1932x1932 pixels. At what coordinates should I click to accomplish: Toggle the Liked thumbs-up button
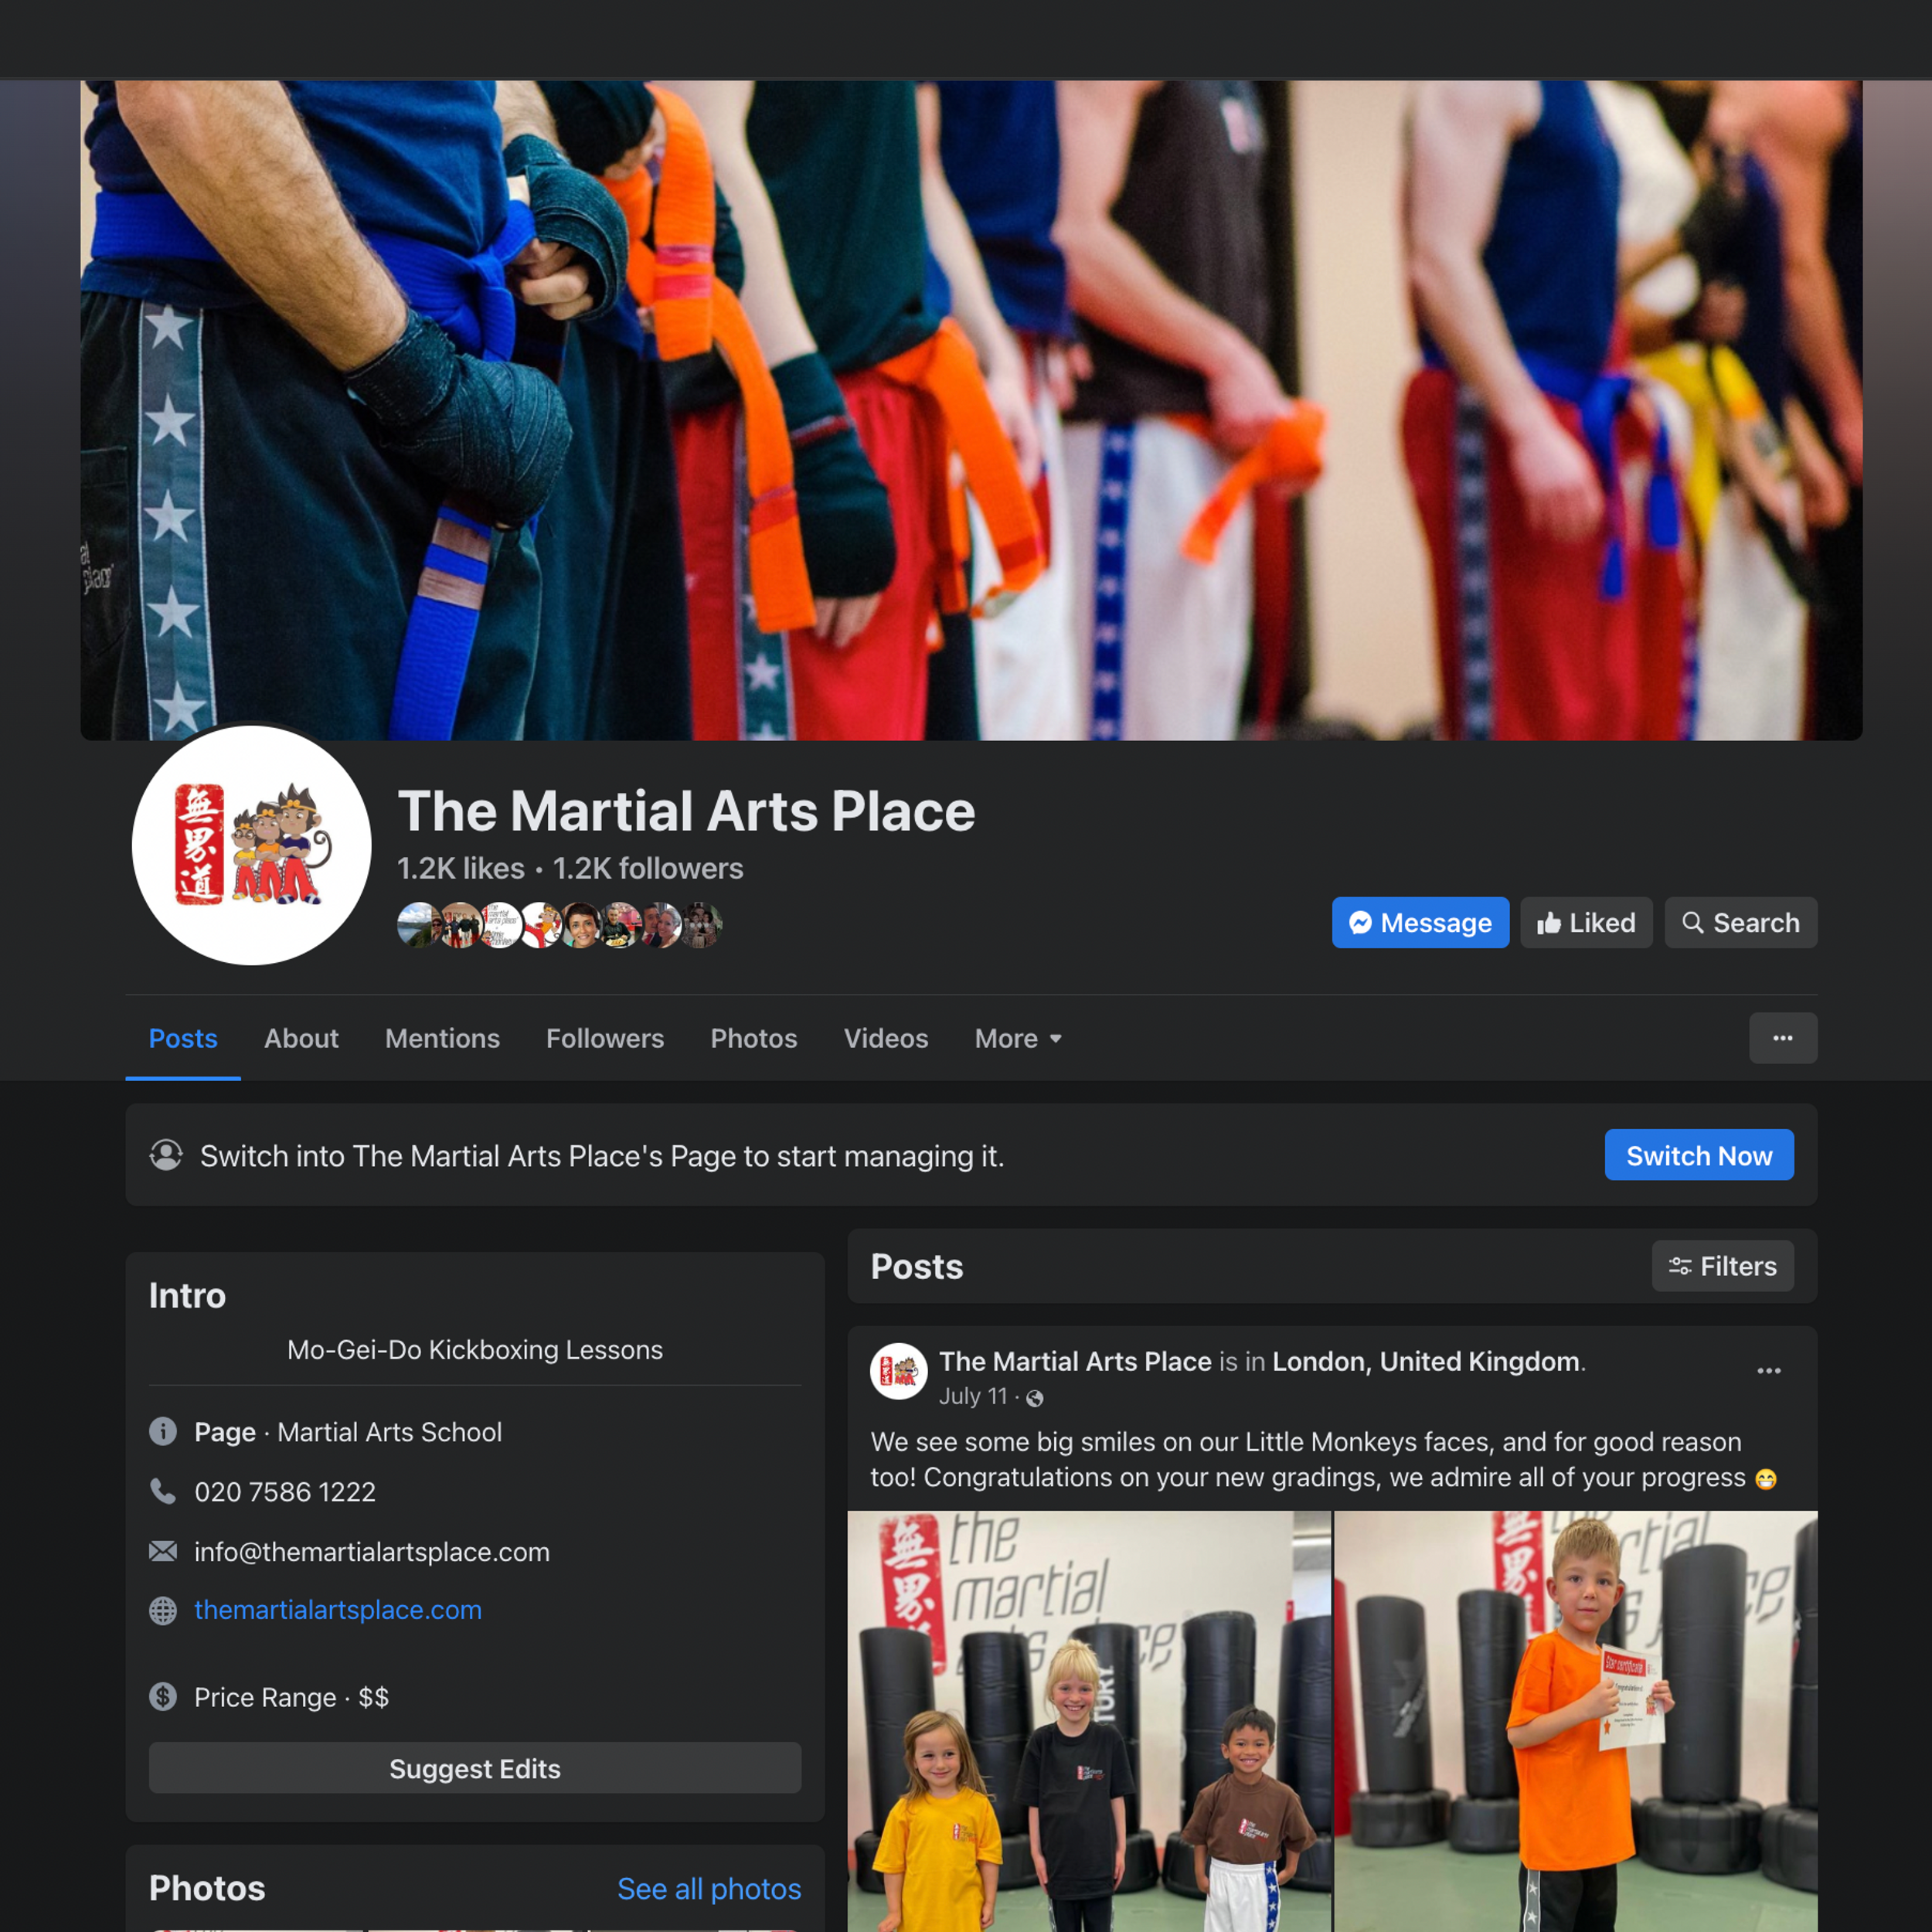point(1586,922)
